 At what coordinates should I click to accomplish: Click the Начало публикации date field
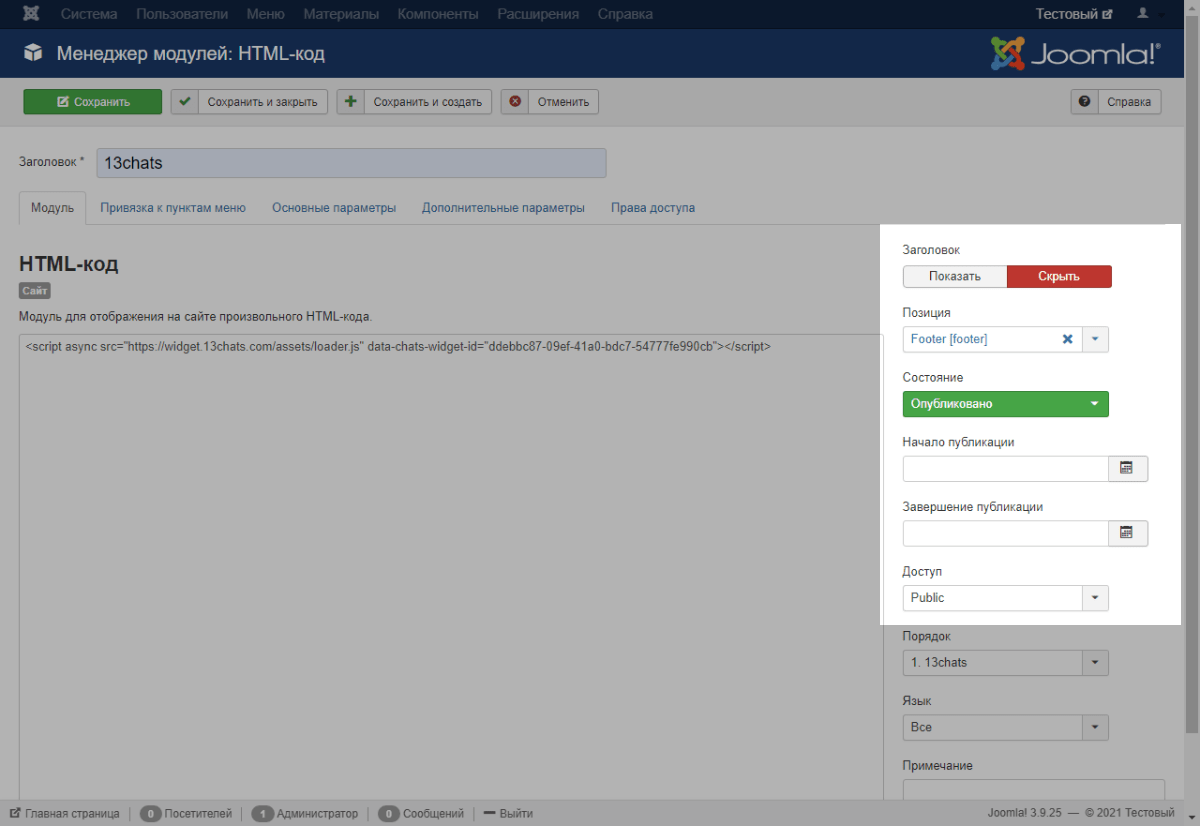tap(1005, 468)
